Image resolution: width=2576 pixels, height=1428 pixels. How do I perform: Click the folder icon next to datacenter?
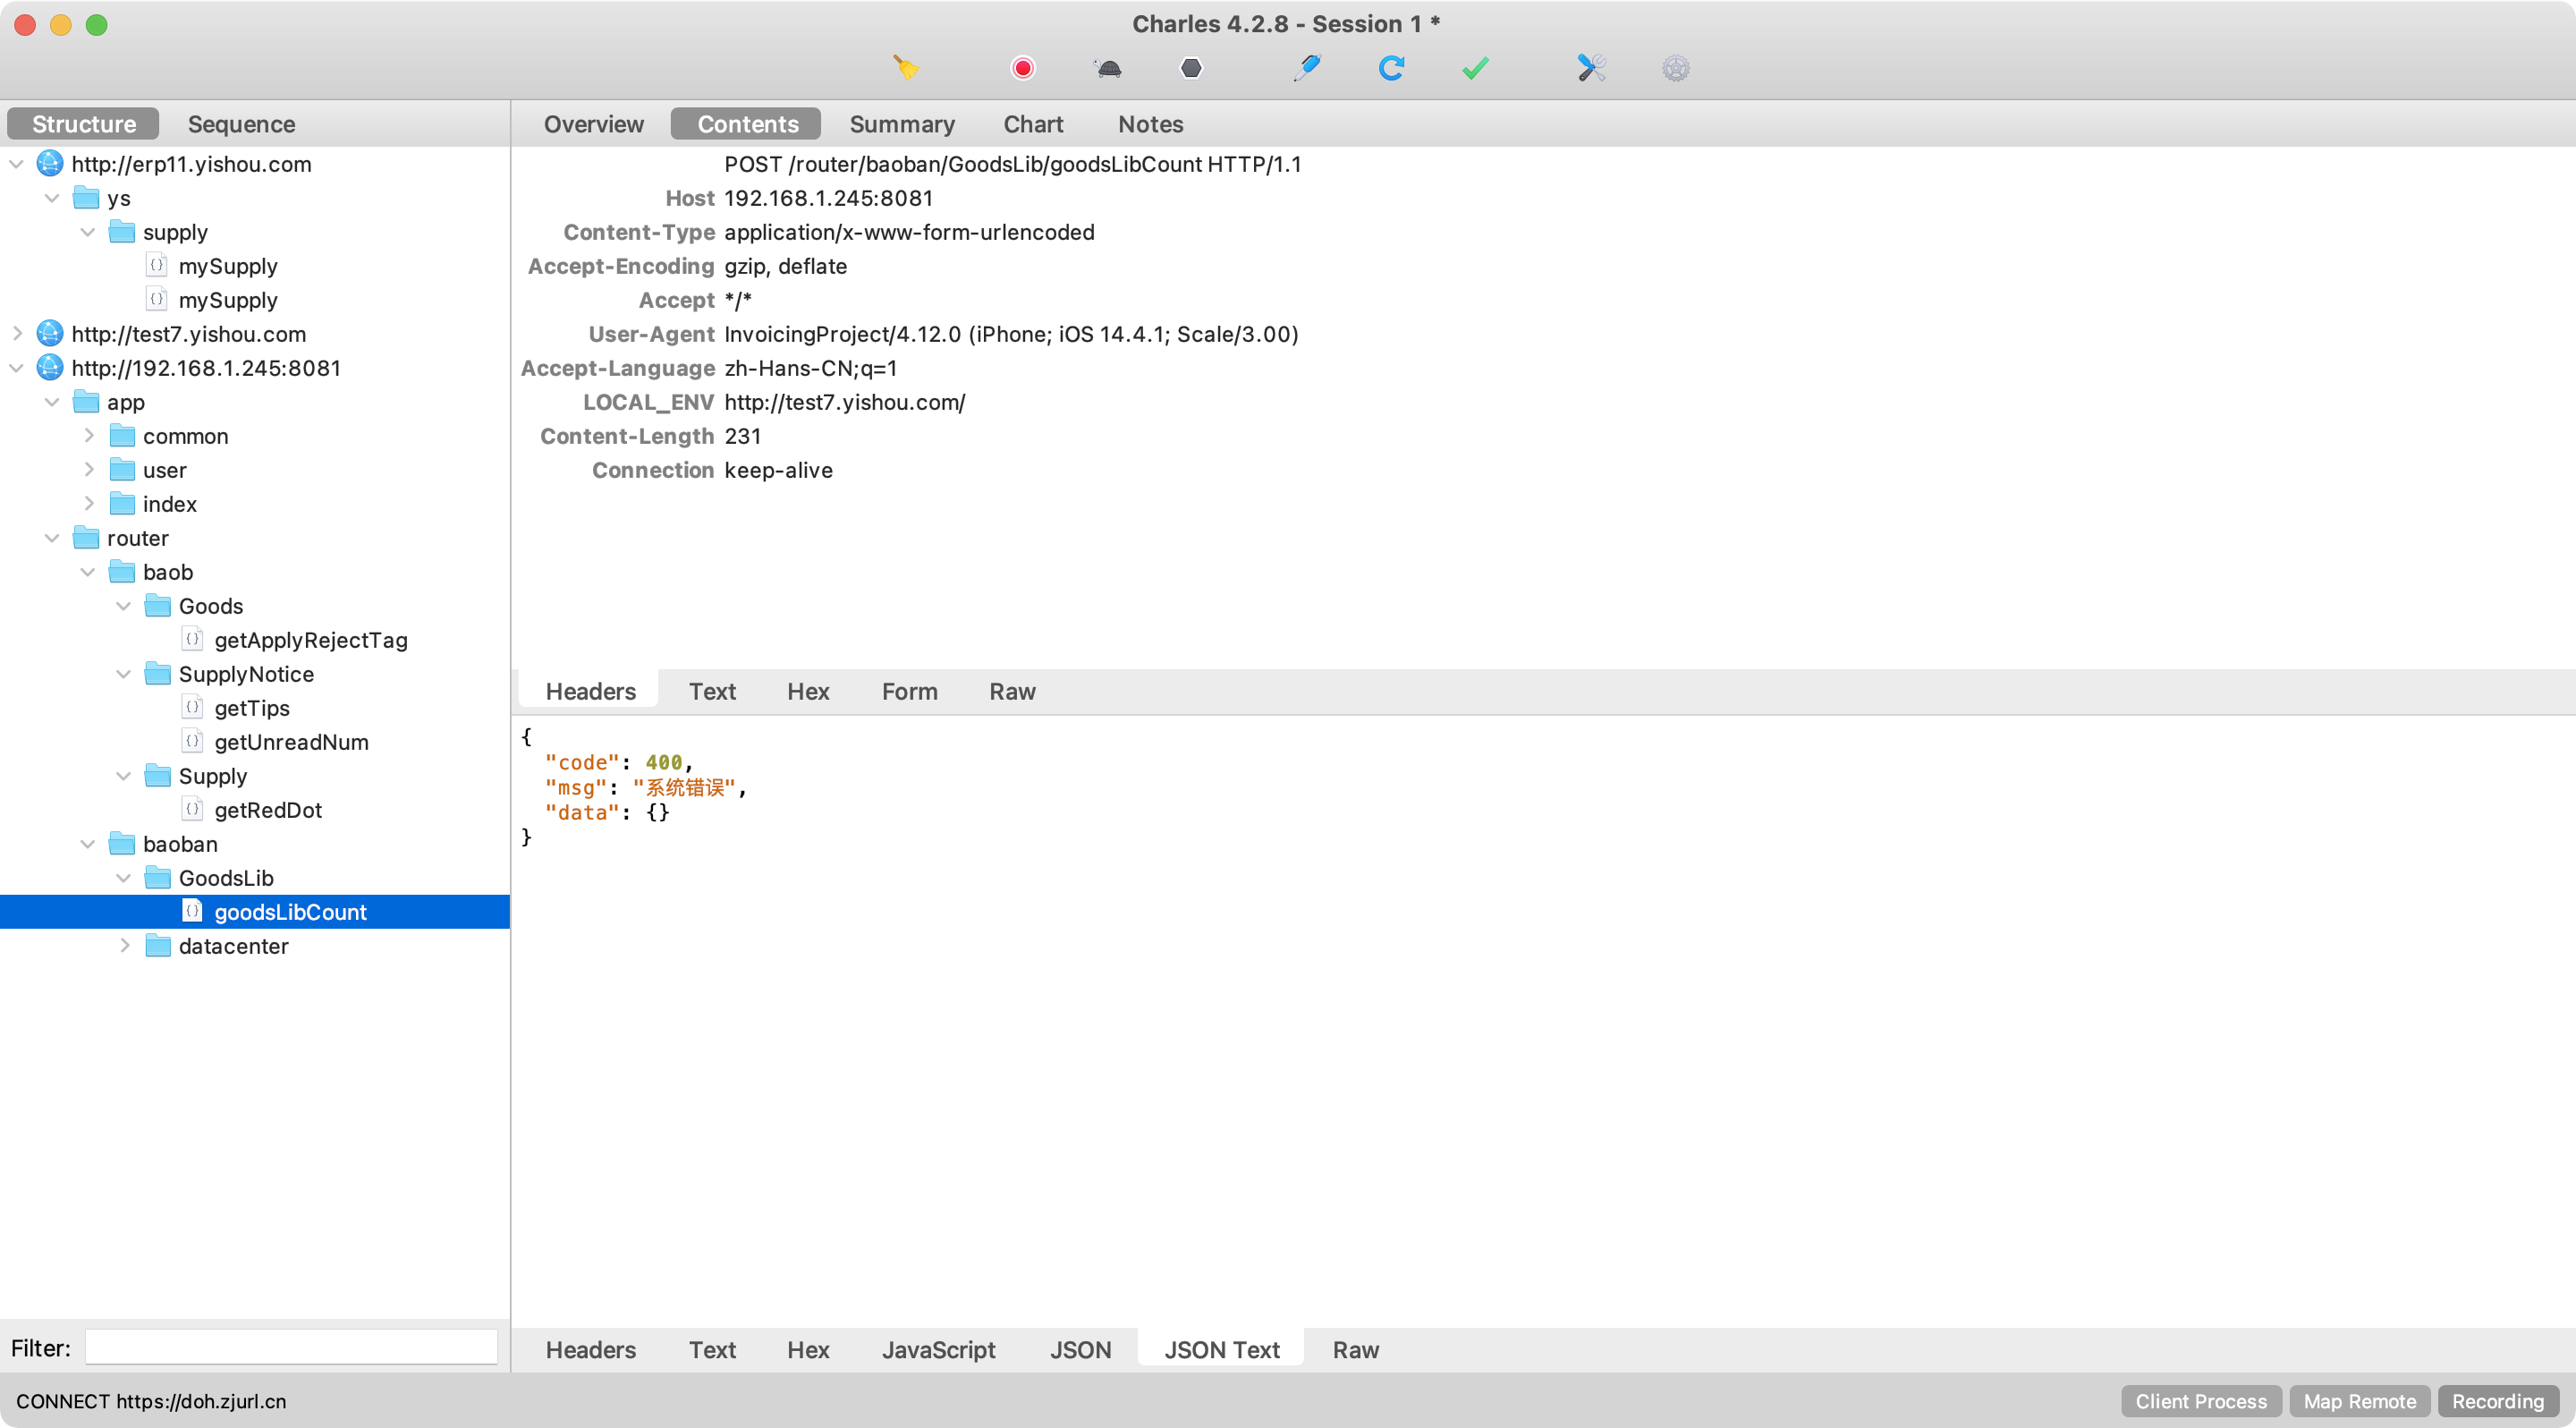158,946
